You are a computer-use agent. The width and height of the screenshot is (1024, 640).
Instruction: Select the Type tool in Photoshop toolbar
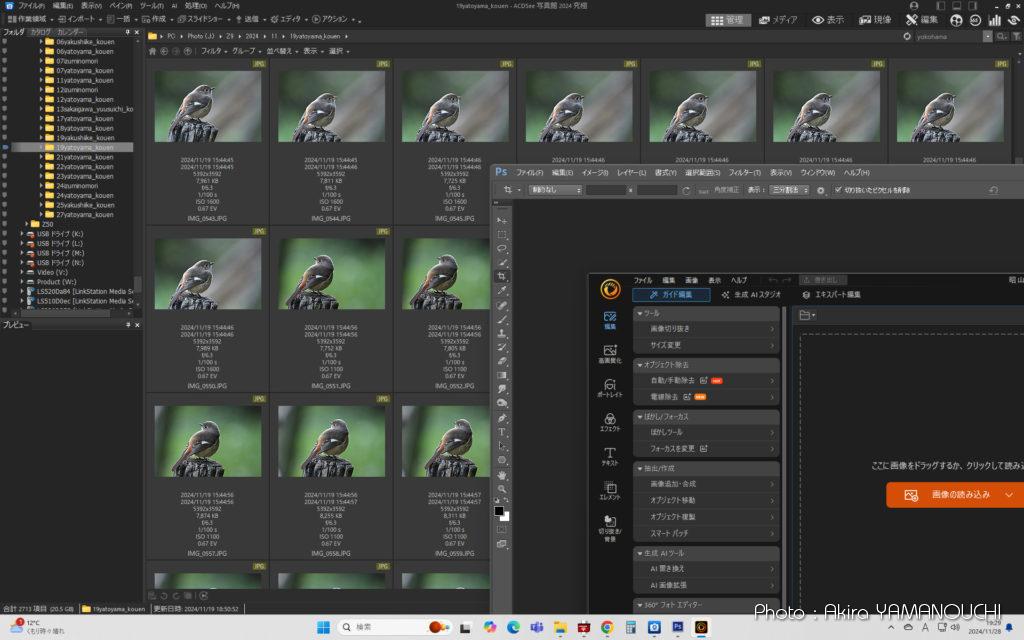click(x=502, y=431)
